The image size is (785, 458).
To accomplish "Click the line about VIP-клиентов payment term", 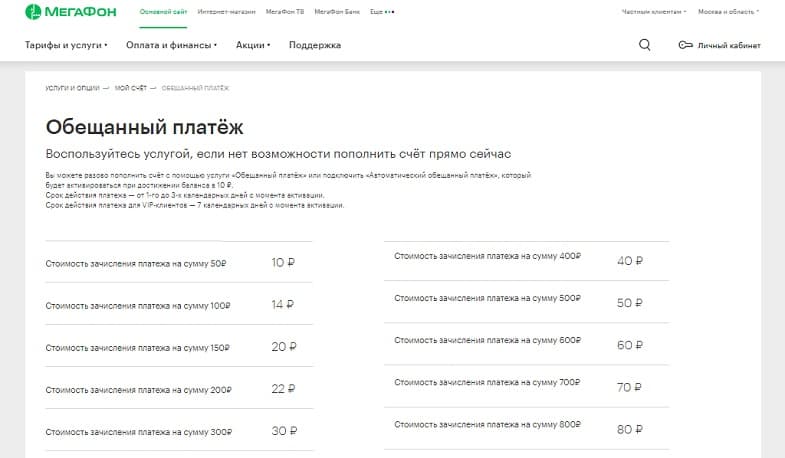I will (195, 205).
